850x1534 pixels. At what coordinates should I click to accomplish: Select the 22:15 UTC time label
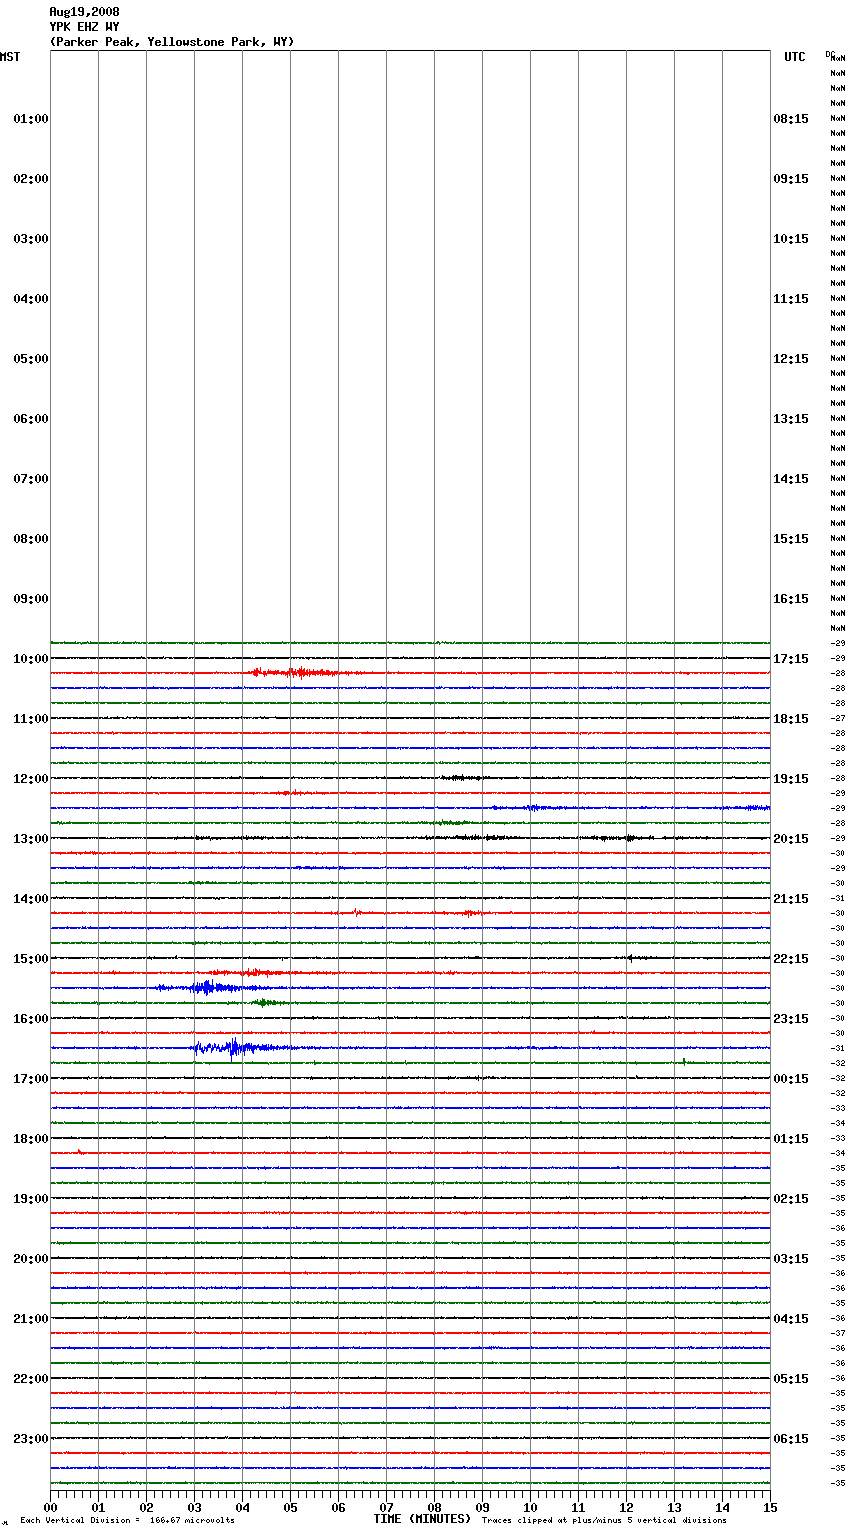click(x=791, y=959)
